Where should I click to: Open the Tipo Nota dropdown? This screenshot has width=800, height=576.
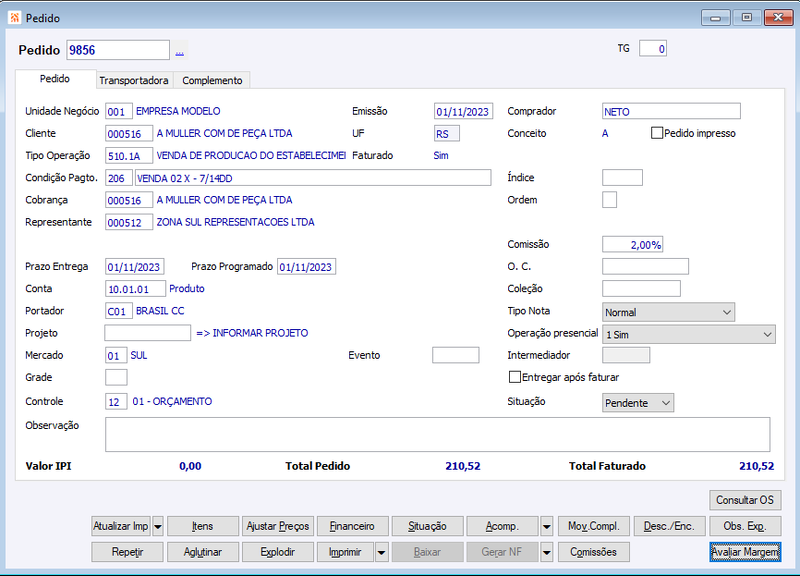(668, 312)
